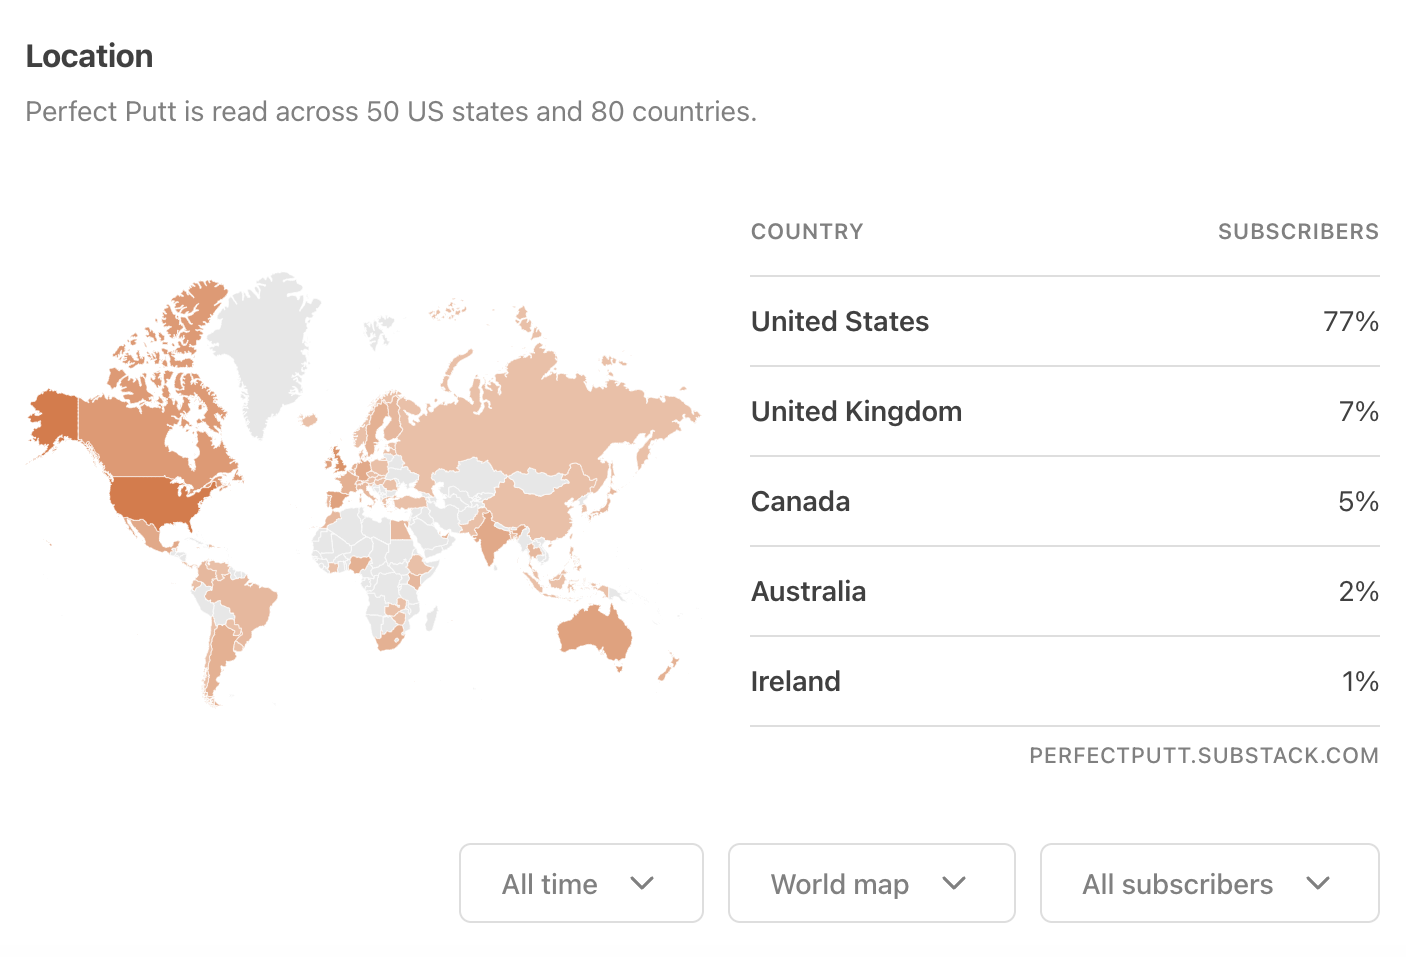
Task: Click the COUNTRY column header
Action: 807,232
